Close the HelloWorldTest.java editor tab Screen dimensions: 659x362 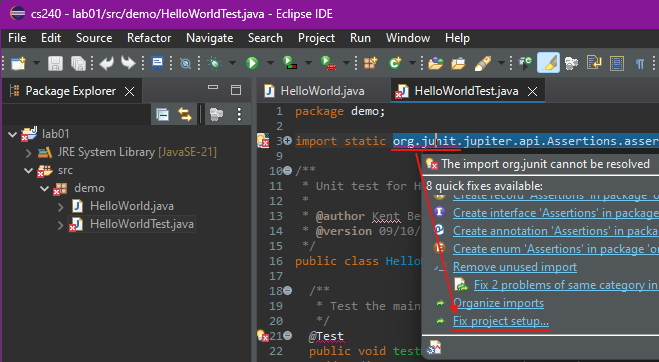pos(532,91)
